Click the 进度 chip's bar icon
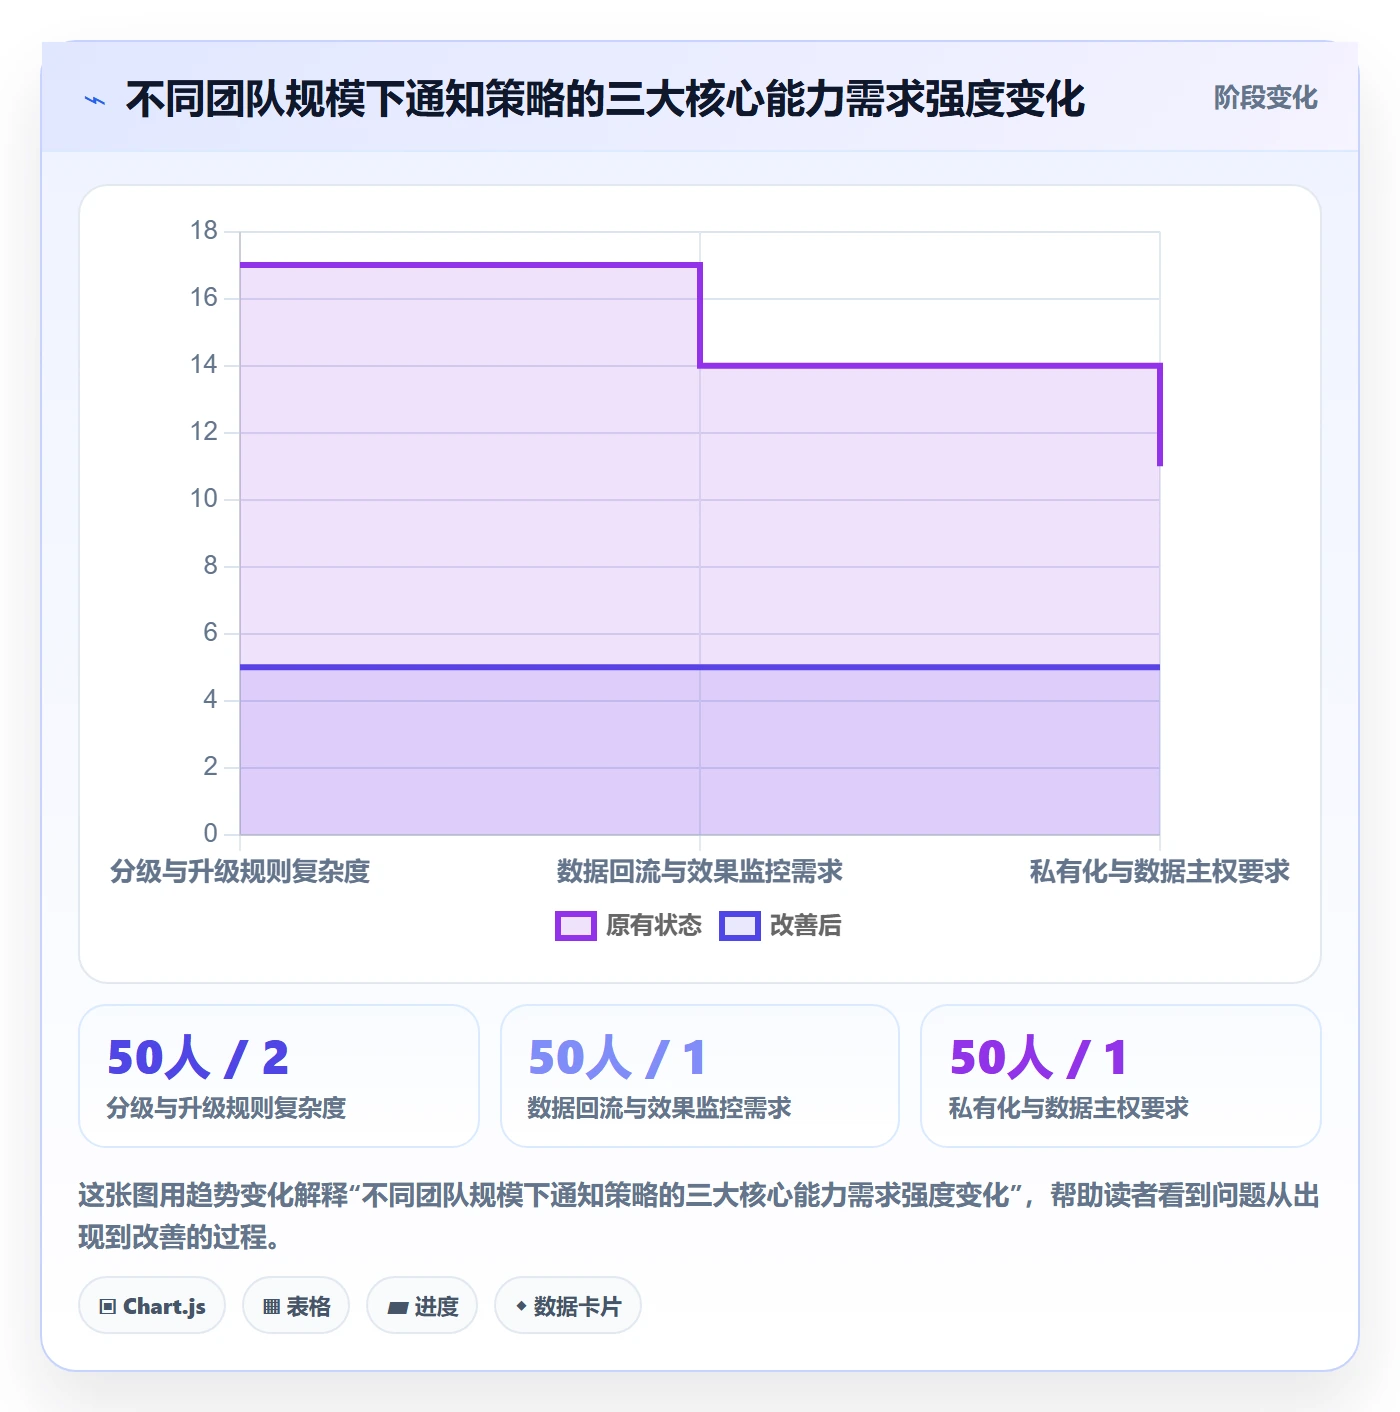Viewport: 1400px width, 1412px height. 397,1307
